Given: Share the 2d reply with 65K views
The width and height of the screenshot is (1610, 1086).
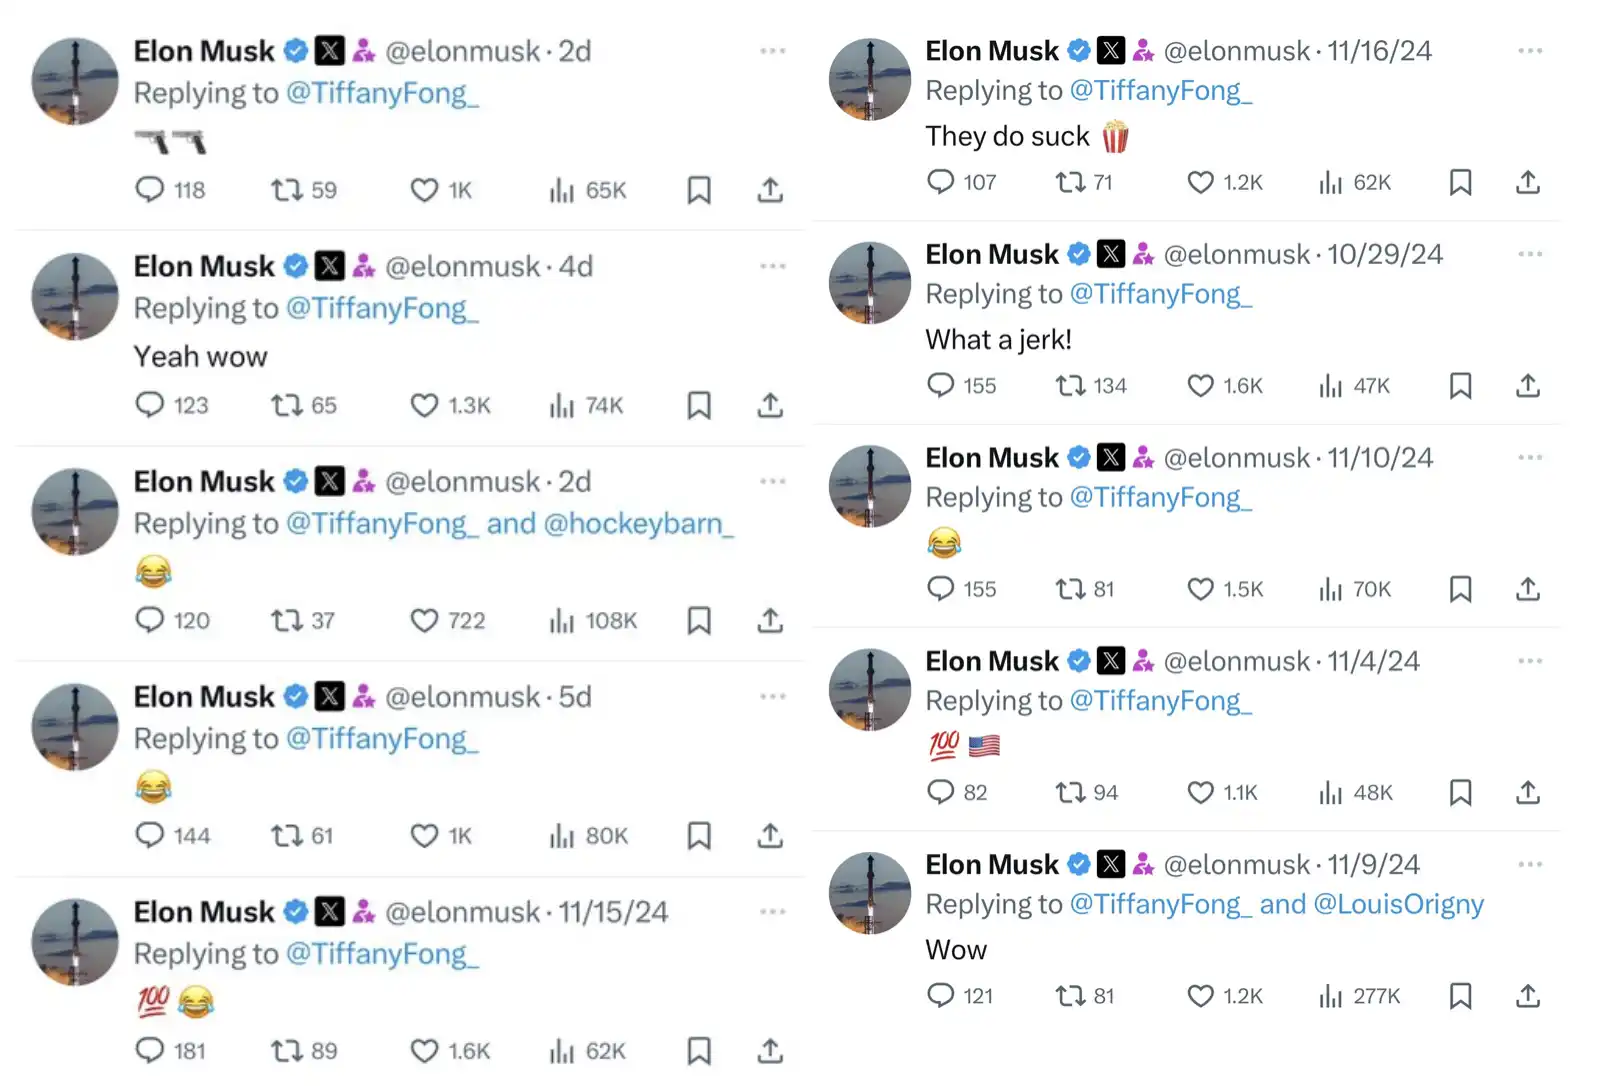Looking at the screenshot, I should [770, 190].
